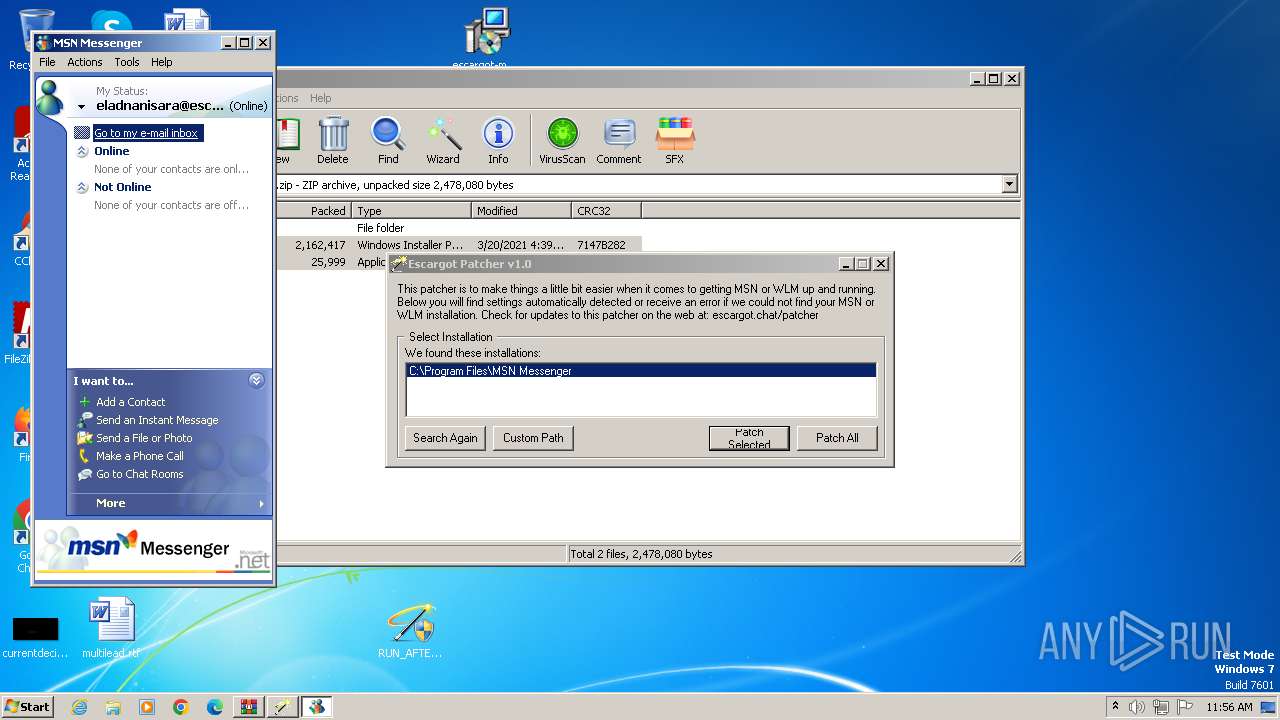Switch to Escargot Patcher taskbar button

click(x=283, y=707)
